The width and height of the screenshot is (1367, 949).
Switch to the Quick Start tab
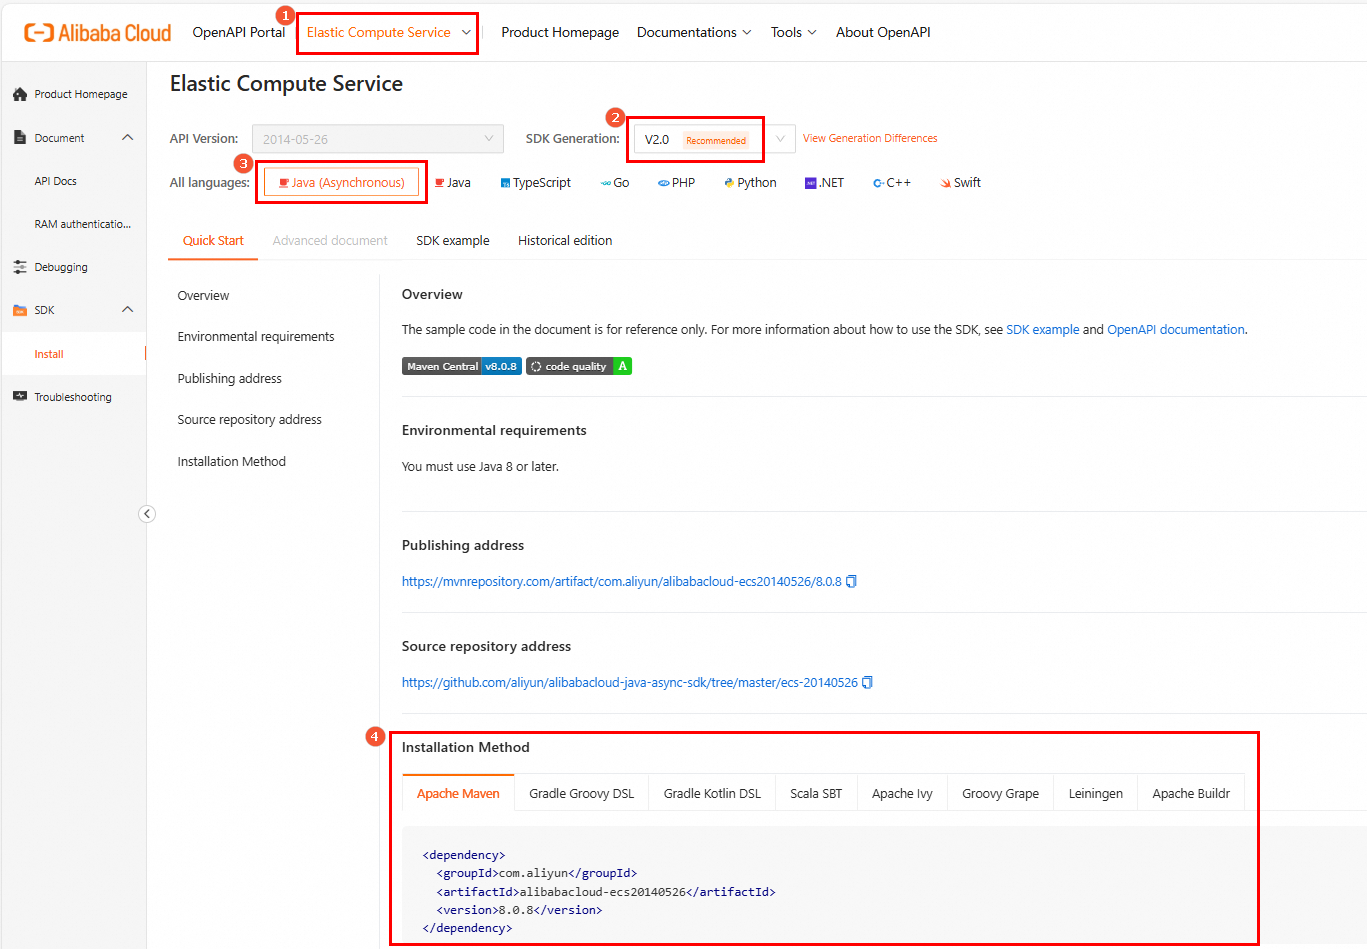click(213, 241)
